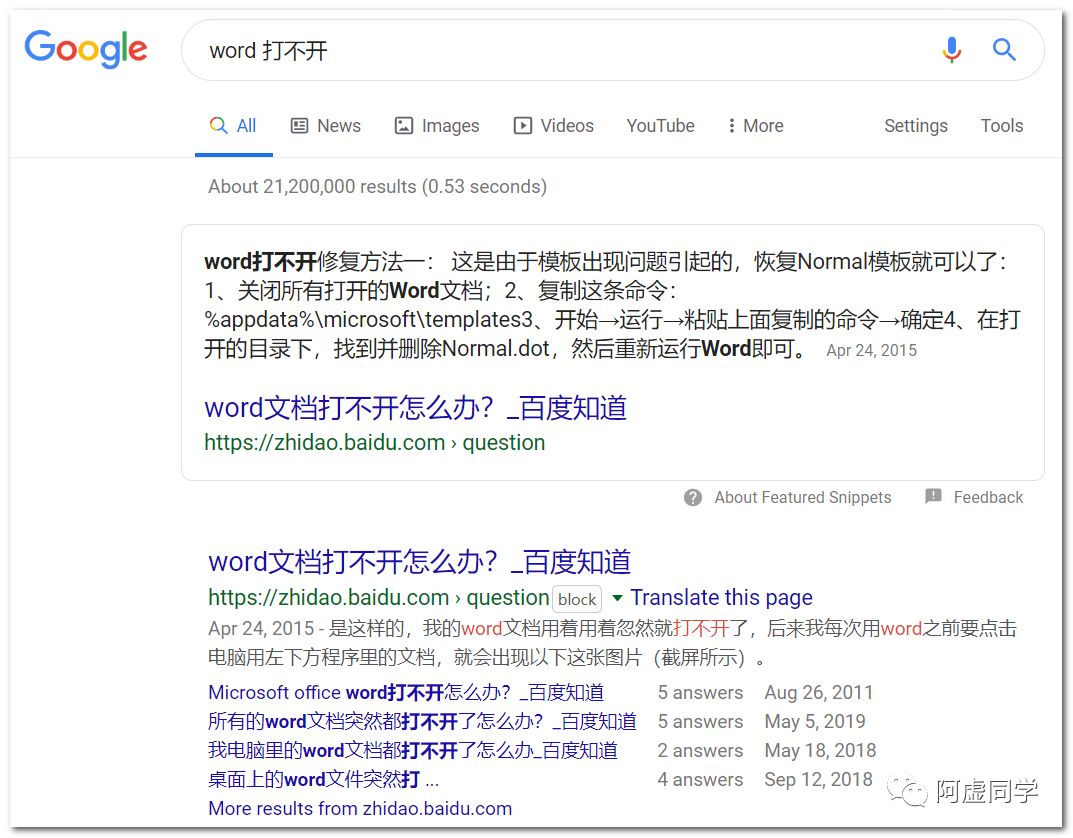Click the Feedback flag icon

click(x=933, y=496)
